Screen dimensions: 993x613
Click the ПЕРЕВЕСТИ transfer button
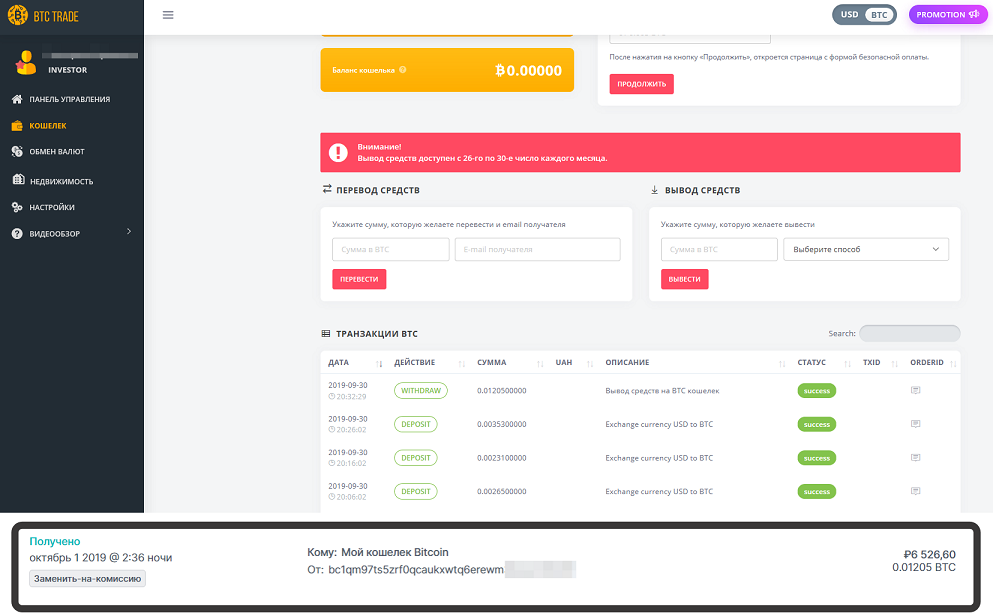(359, 279)
